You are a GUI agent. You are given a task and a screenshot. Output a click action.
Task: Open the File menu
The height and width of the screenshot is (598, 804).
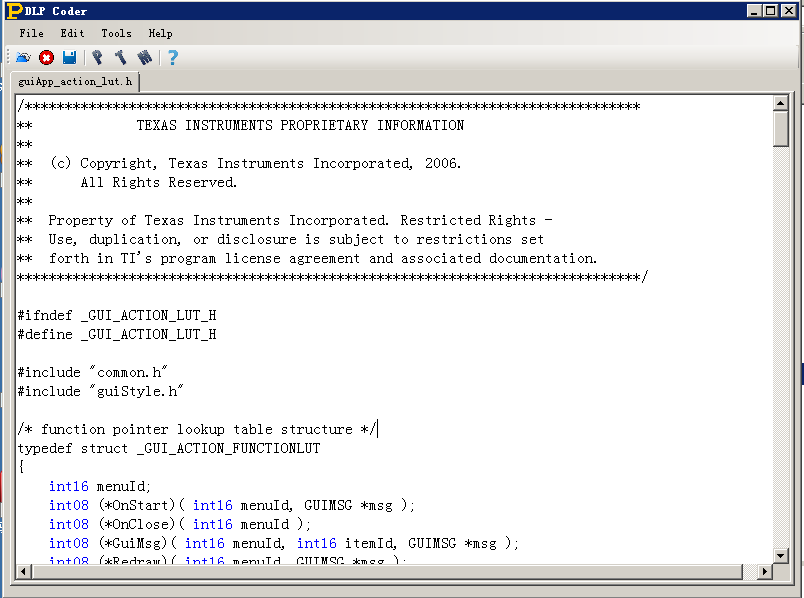click(31, 33)
